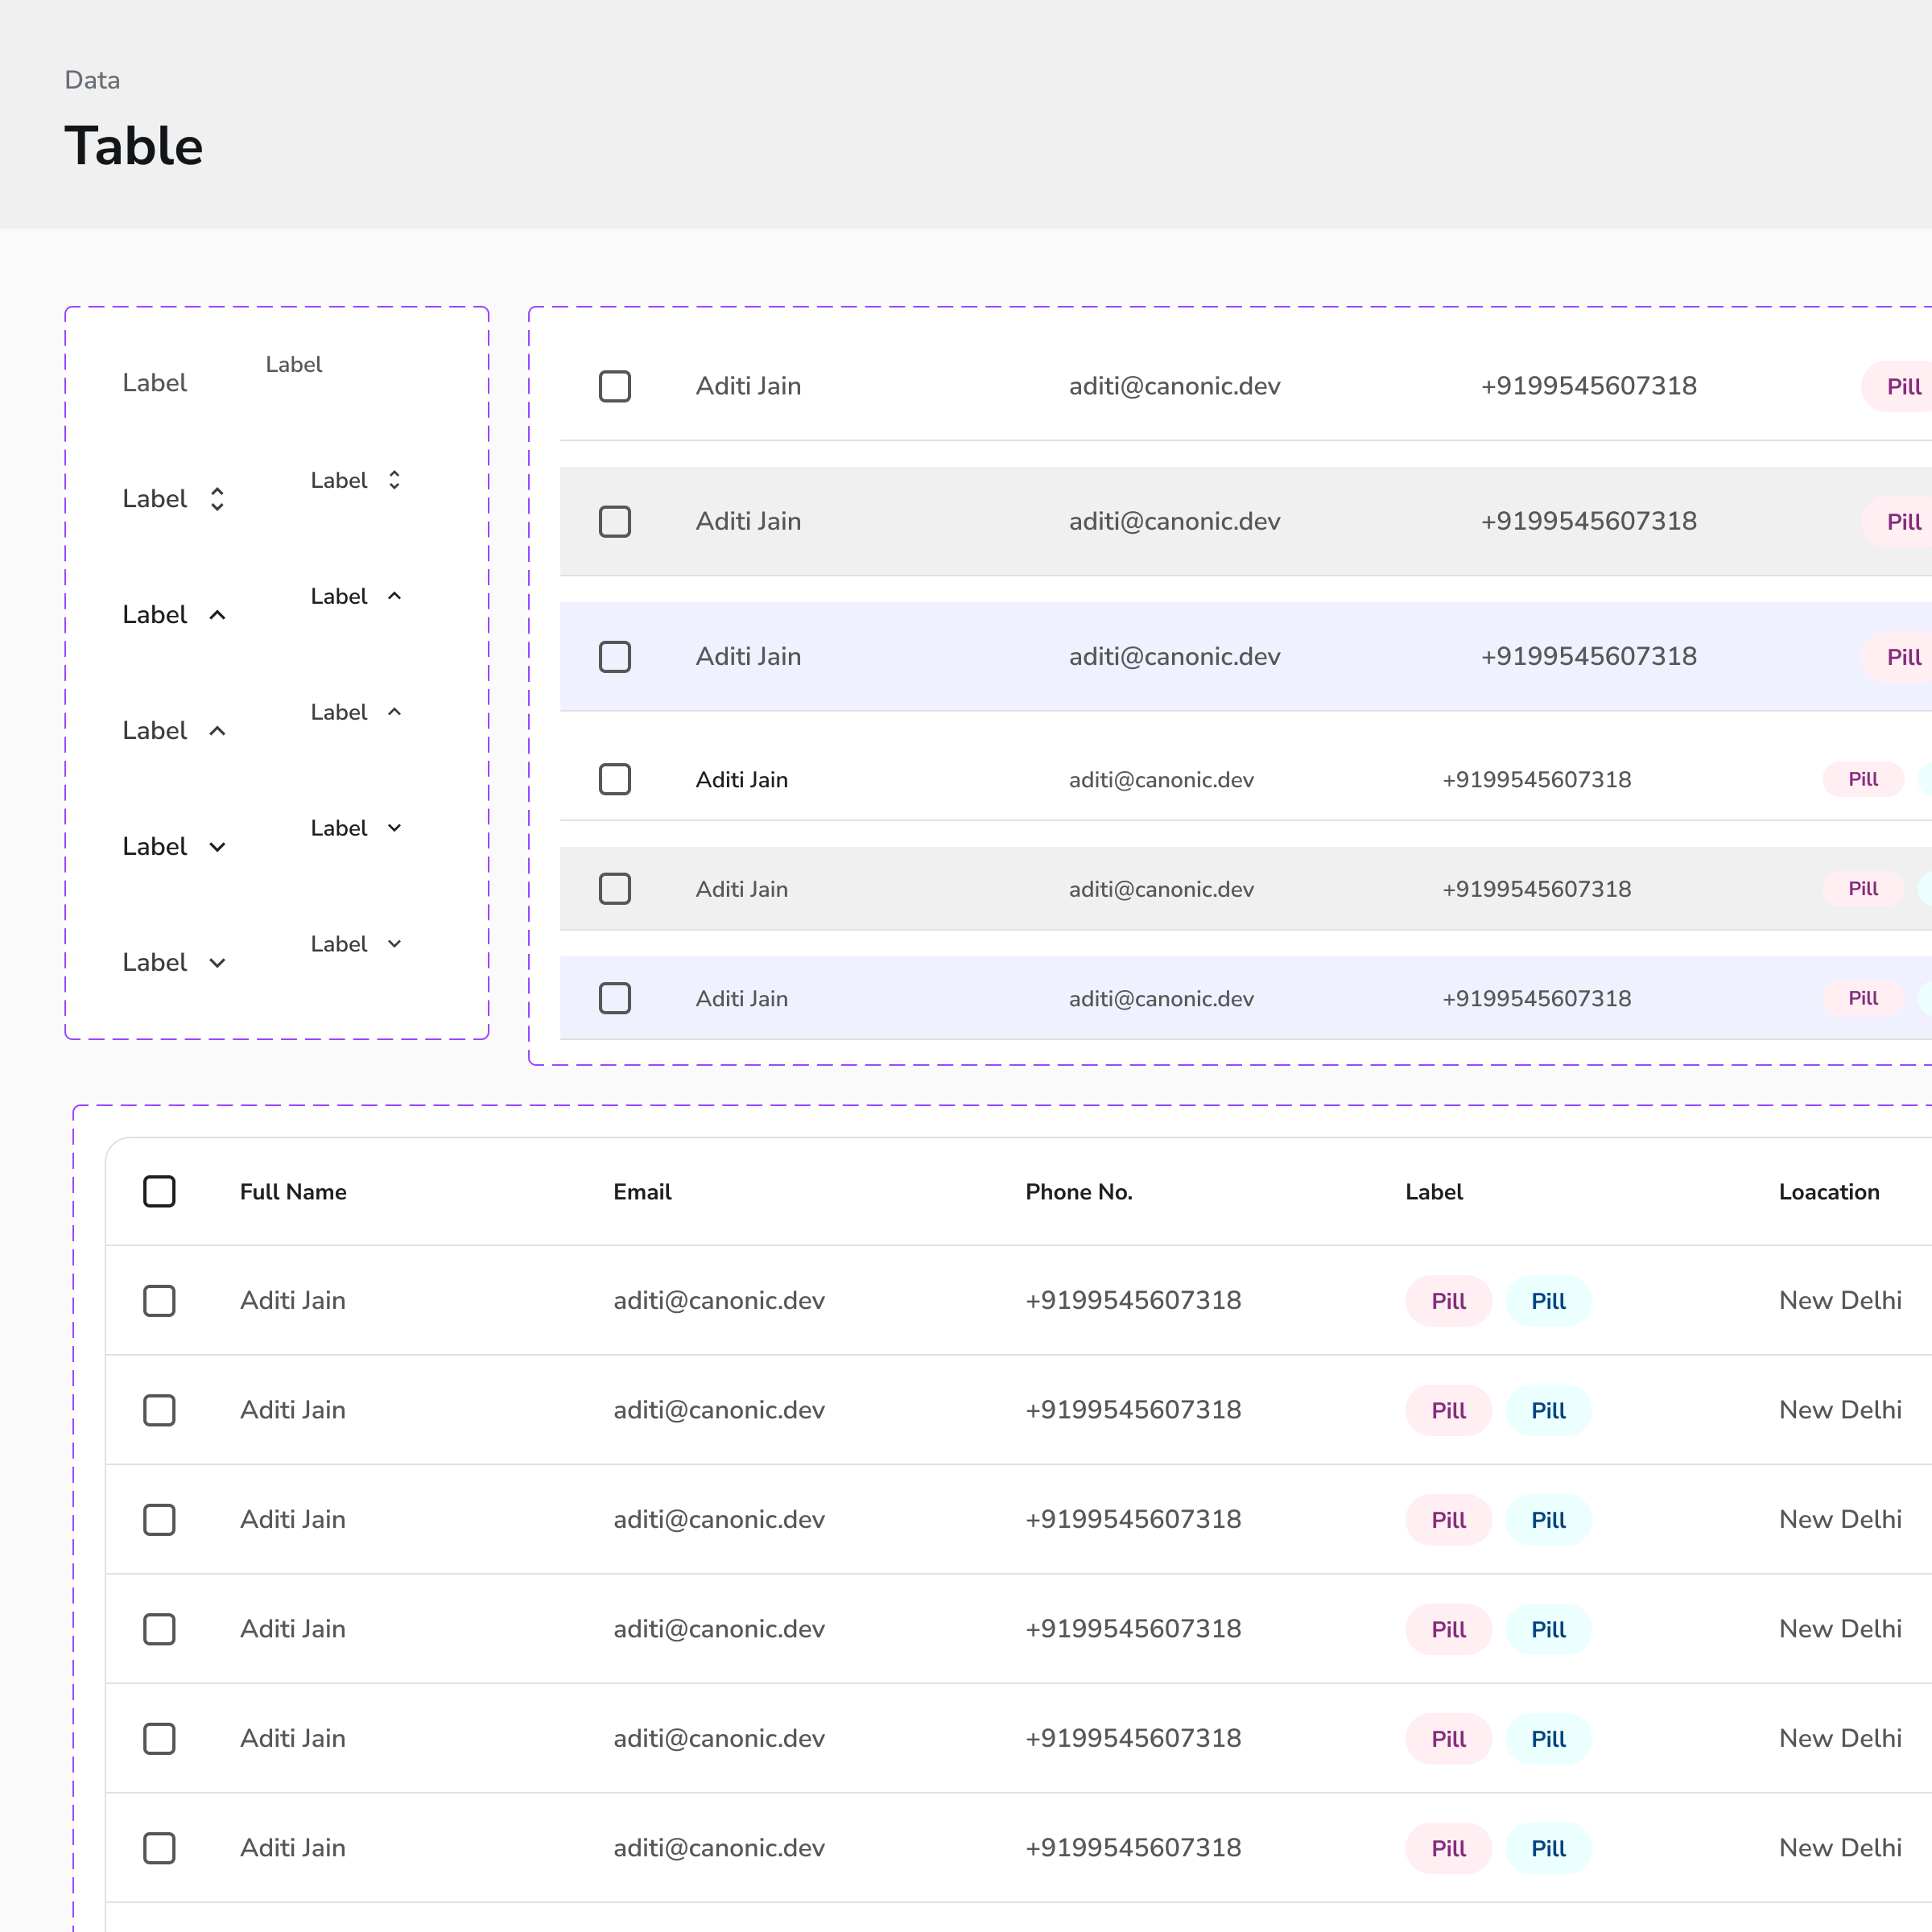
Task: Click pink Pill in the compact gray row
Action: coord(1862,889)
